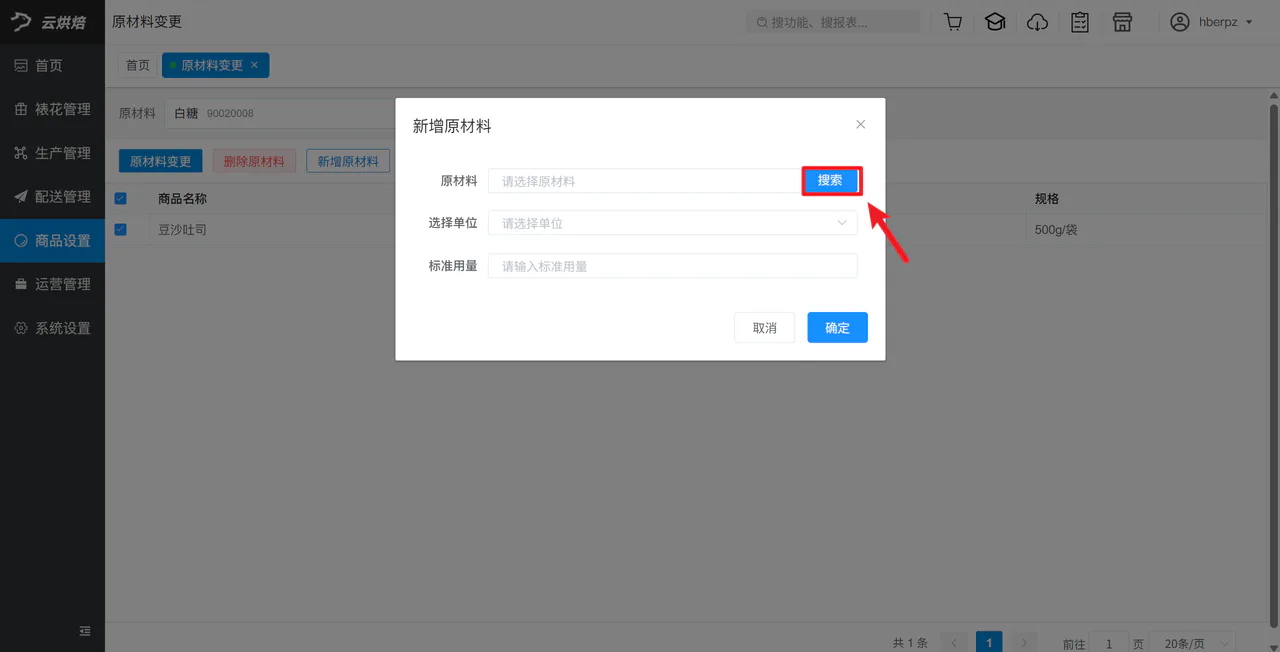This screenshot has height=652, width=1280.
Task: Click the clipboard checklist icon
Action: coord(1080,22)
